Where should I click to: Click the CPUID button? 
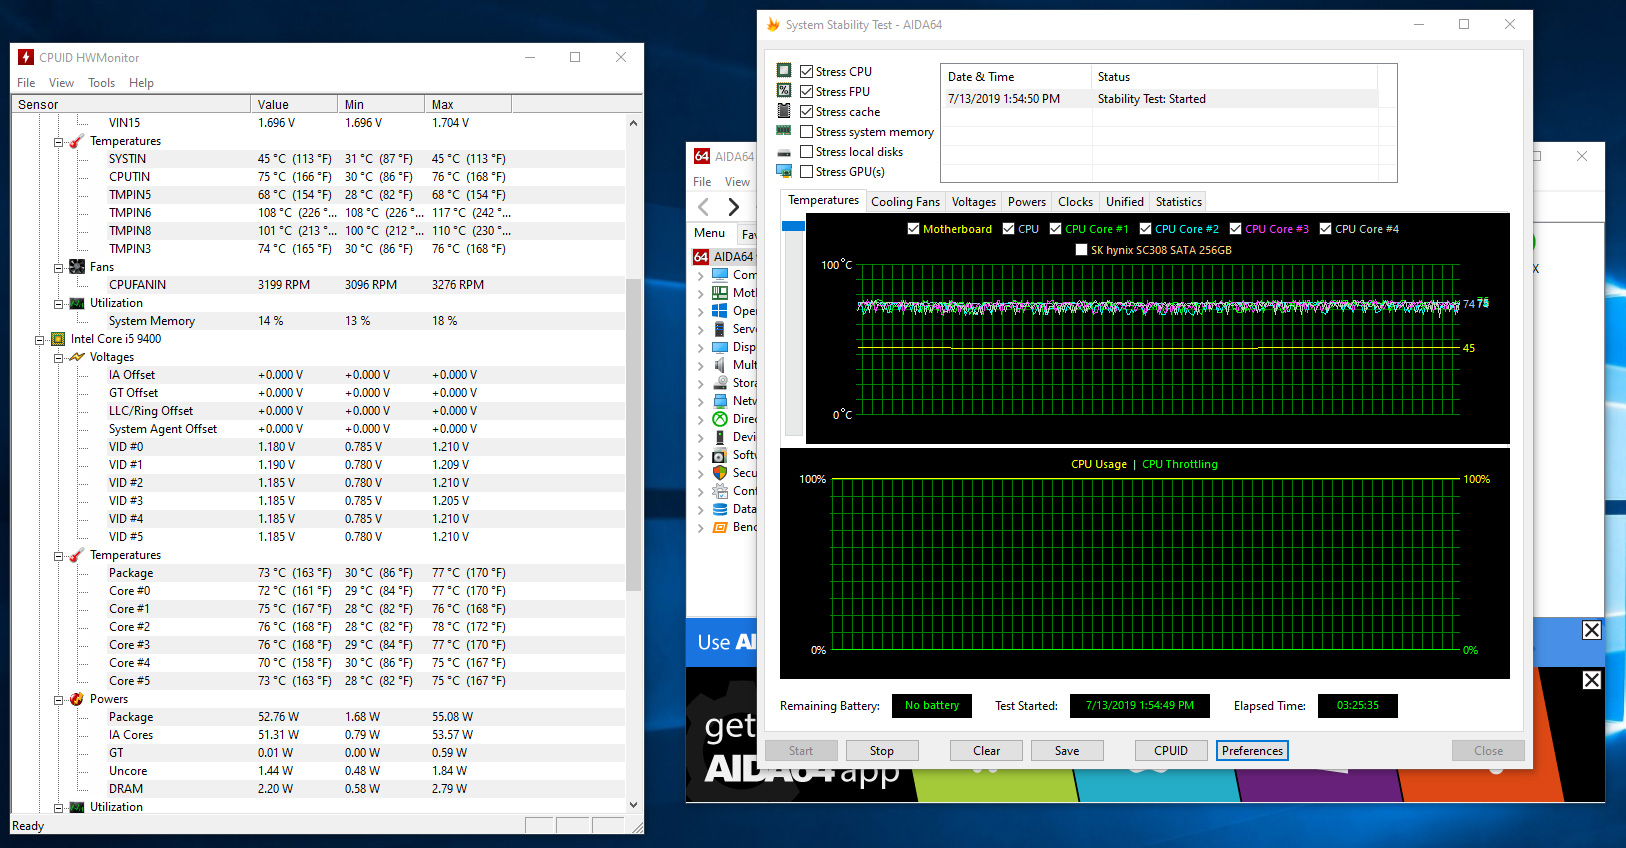pos(1171,751)
